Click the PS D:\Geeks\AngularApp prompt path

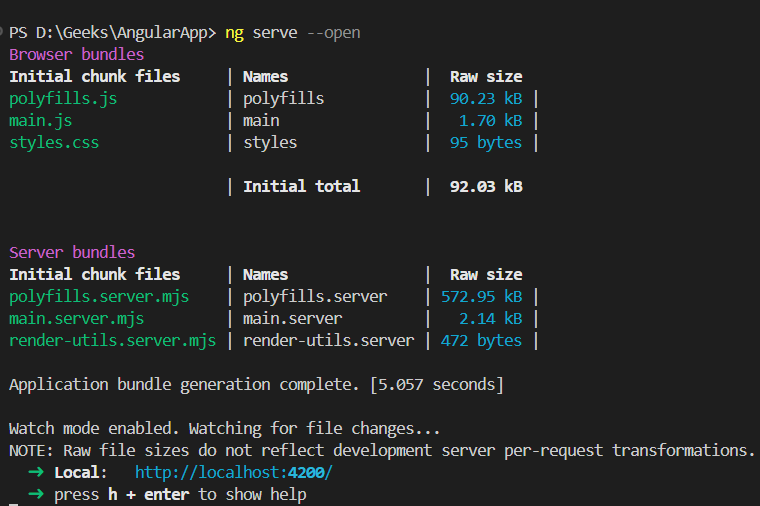pyautogui.click(x=112, y=33)
